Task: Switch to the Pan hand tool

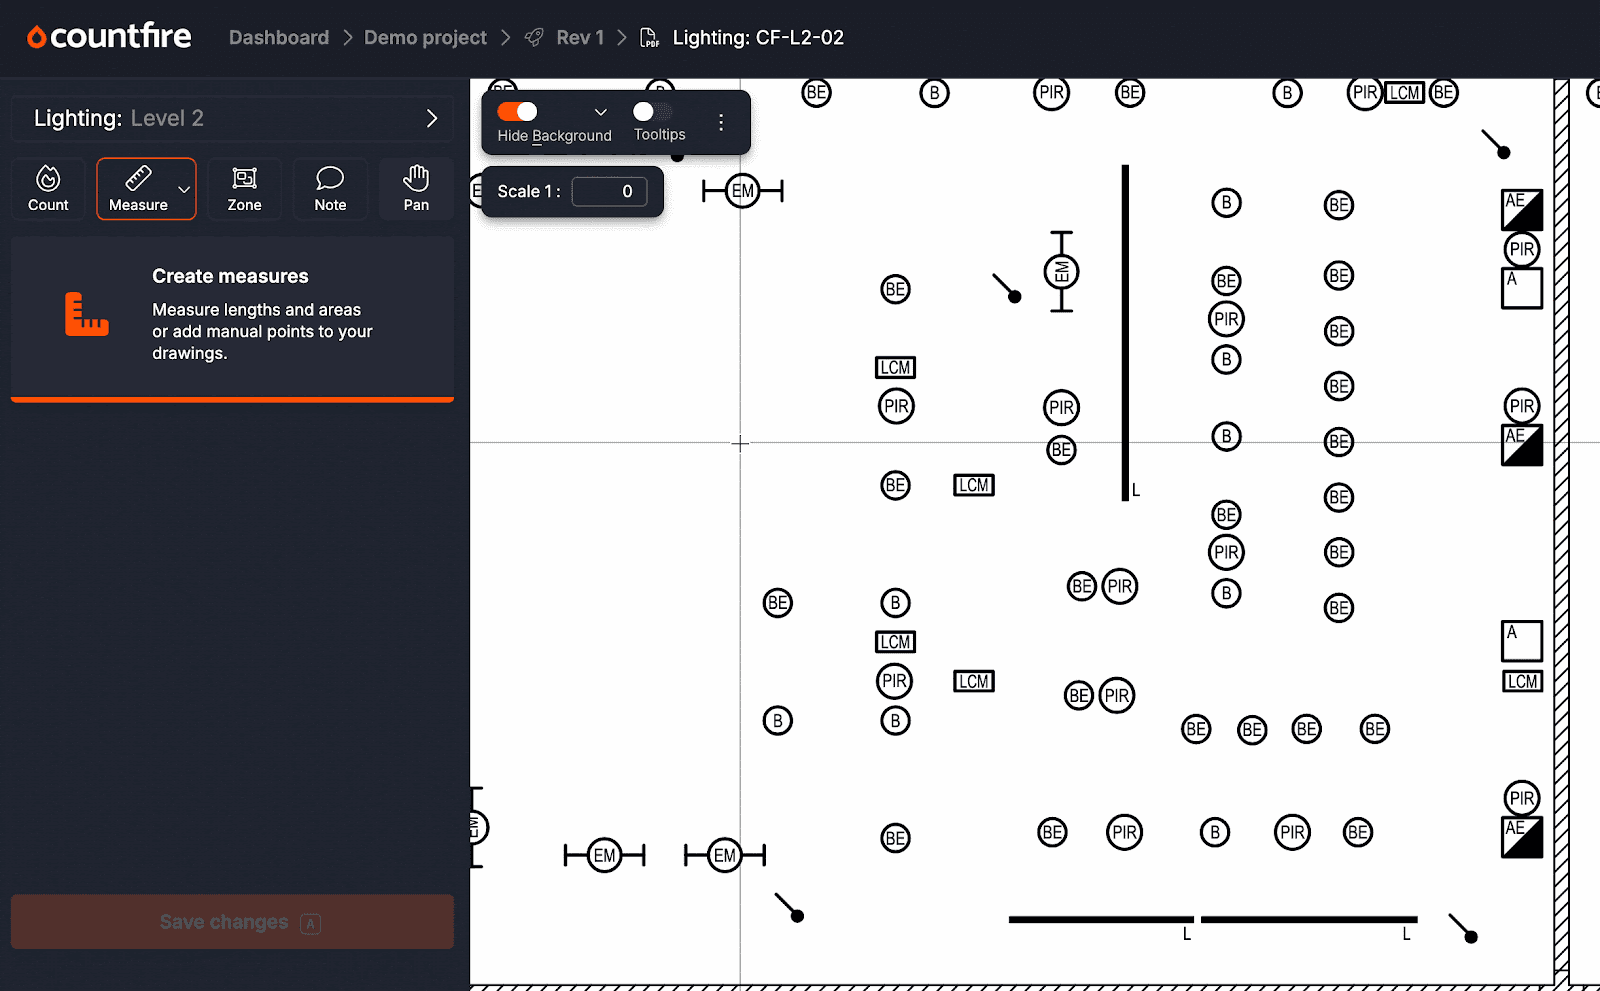Action: (416, 189)
